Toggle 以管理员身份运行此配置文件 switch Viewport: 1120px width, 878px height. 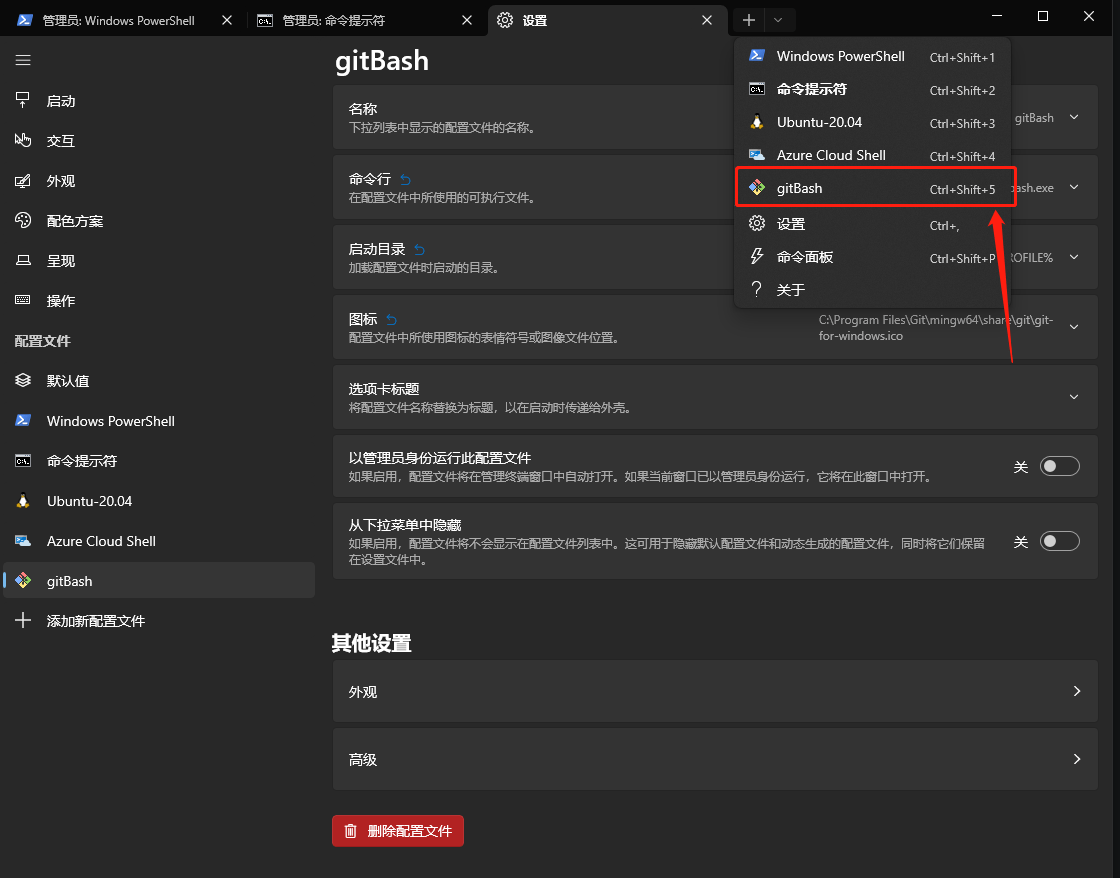pyautogui.click(x=1059, y=467)
